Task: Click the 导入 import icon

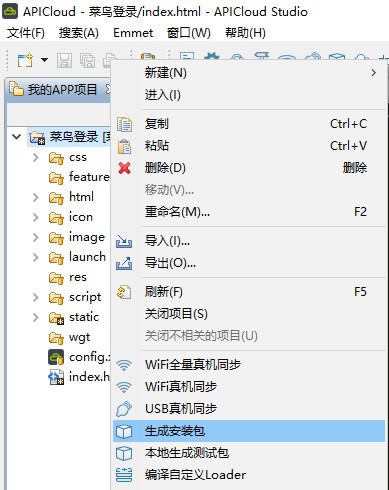Action: click(x=124, y=241)
